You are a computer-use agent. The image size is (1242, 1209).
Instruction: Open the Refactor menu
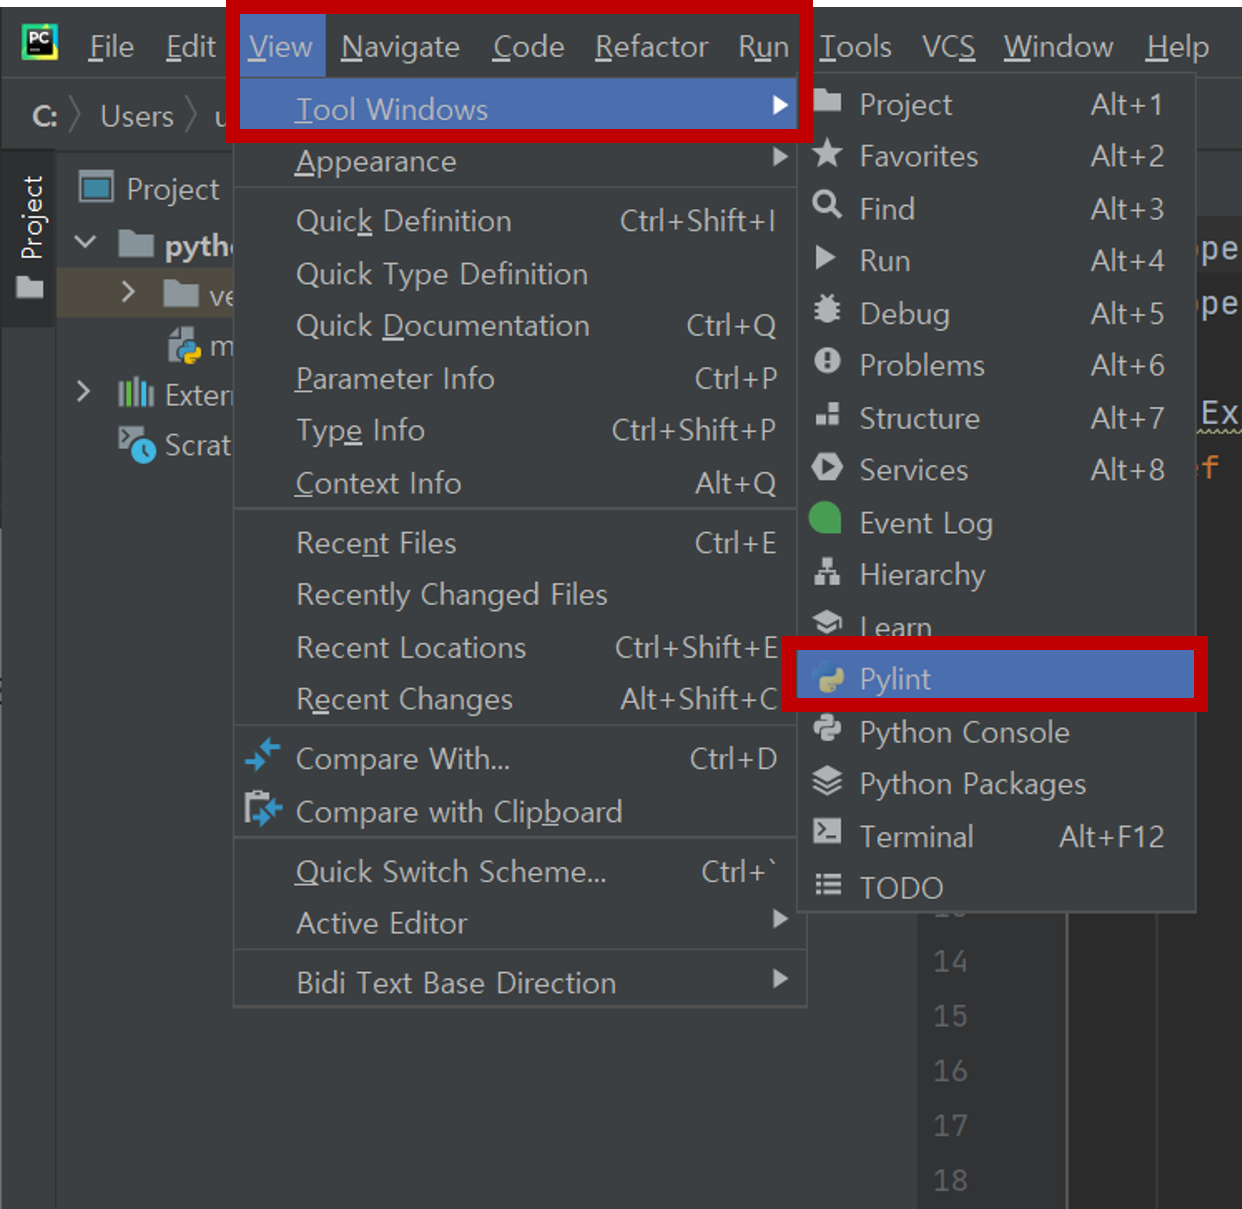(x=651, y=46)
